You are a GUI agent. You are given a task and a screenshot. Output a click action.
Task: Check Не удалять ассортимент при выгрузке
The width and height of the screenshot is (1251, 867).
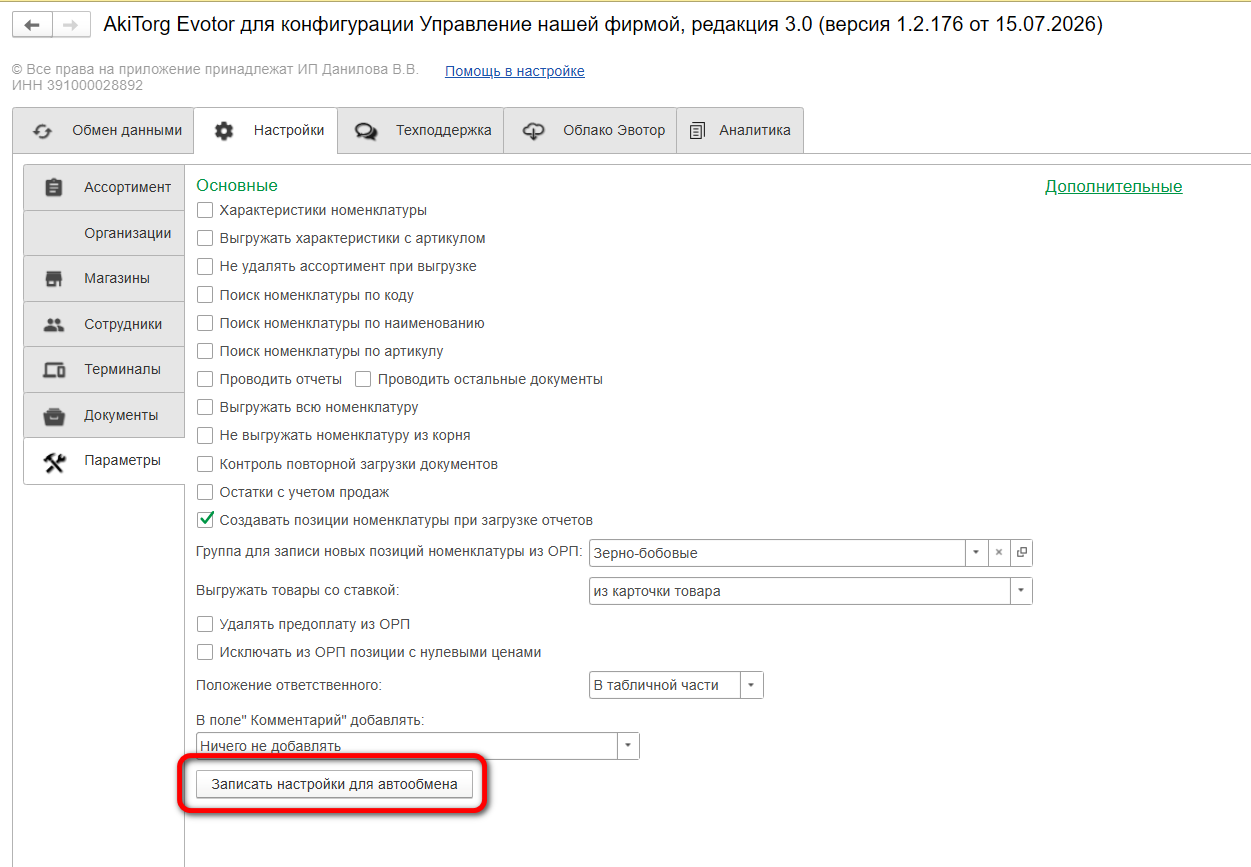[205, 267]
